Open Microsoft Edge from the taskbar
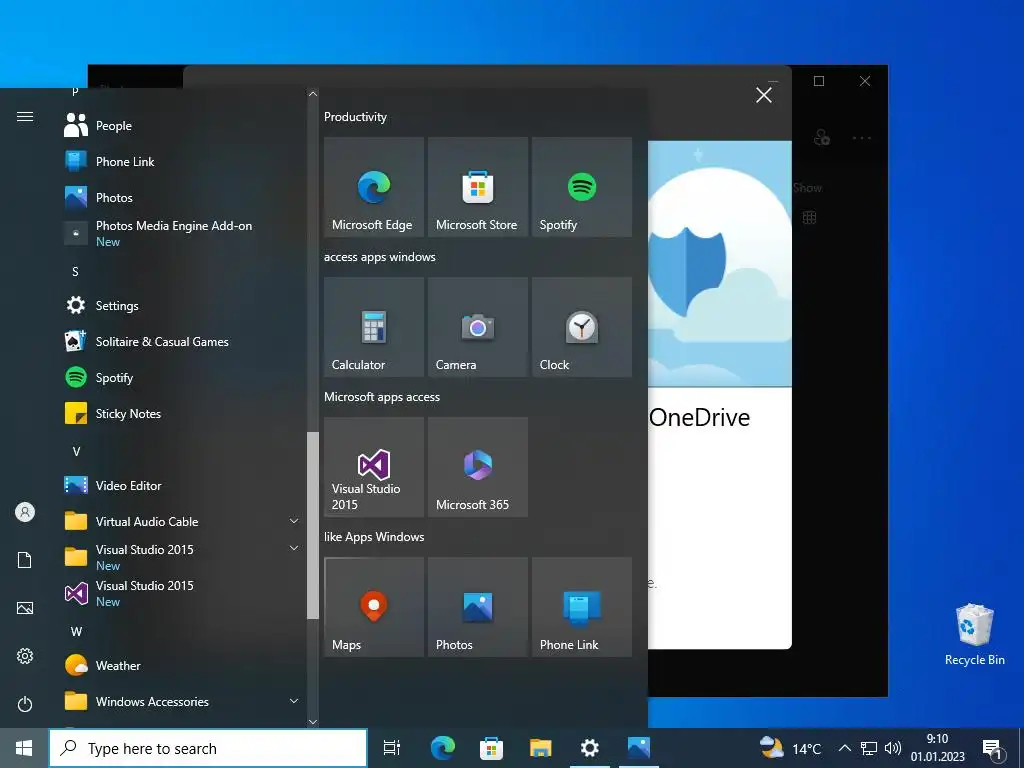Viewport: 1024px width, 768px height. (442, 748)
